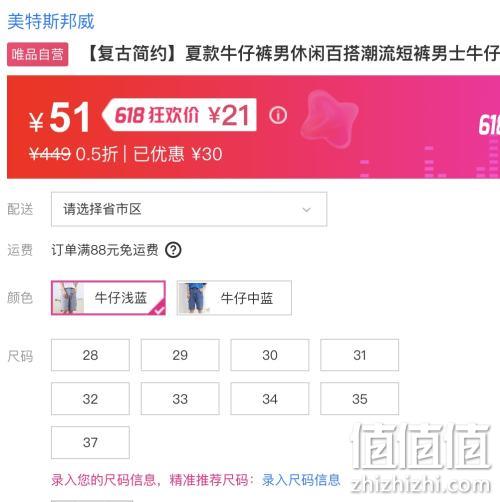Pick size 30
This screenshot has width=500, height=502.
(x=270, y=355)
